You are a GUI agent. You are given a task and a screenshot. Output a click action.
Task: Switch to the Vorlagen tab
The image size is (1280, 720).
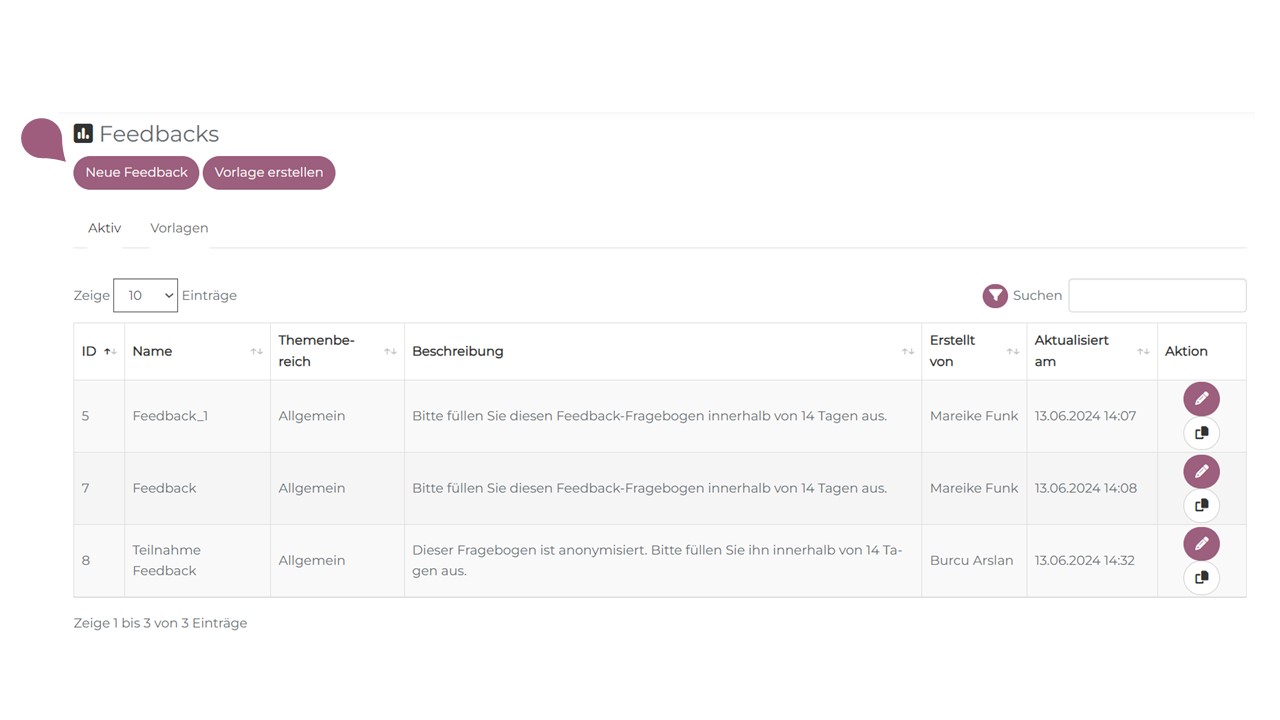179,228
